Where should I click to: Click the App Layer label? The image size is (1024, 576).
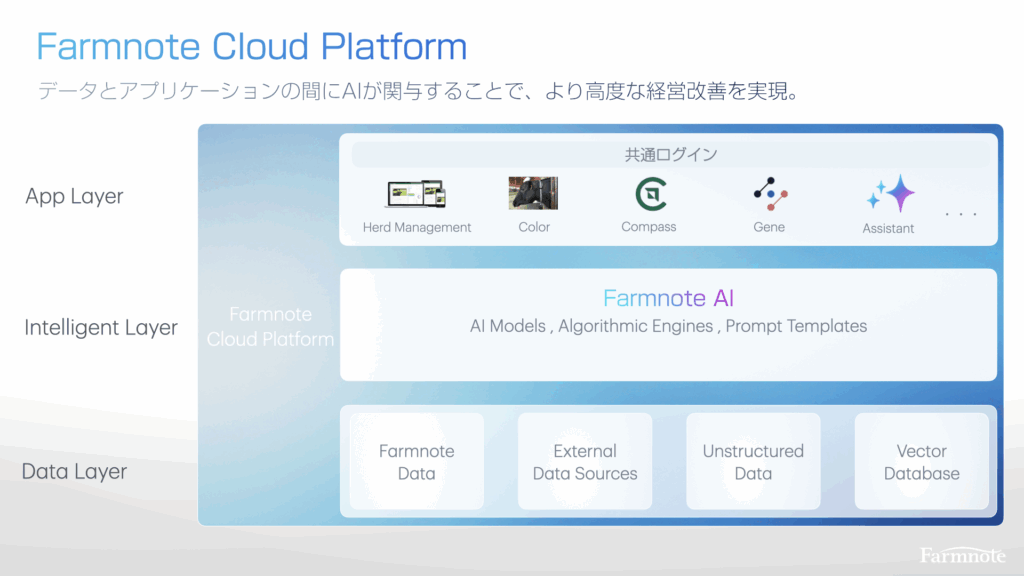click(x=75, y=196)
